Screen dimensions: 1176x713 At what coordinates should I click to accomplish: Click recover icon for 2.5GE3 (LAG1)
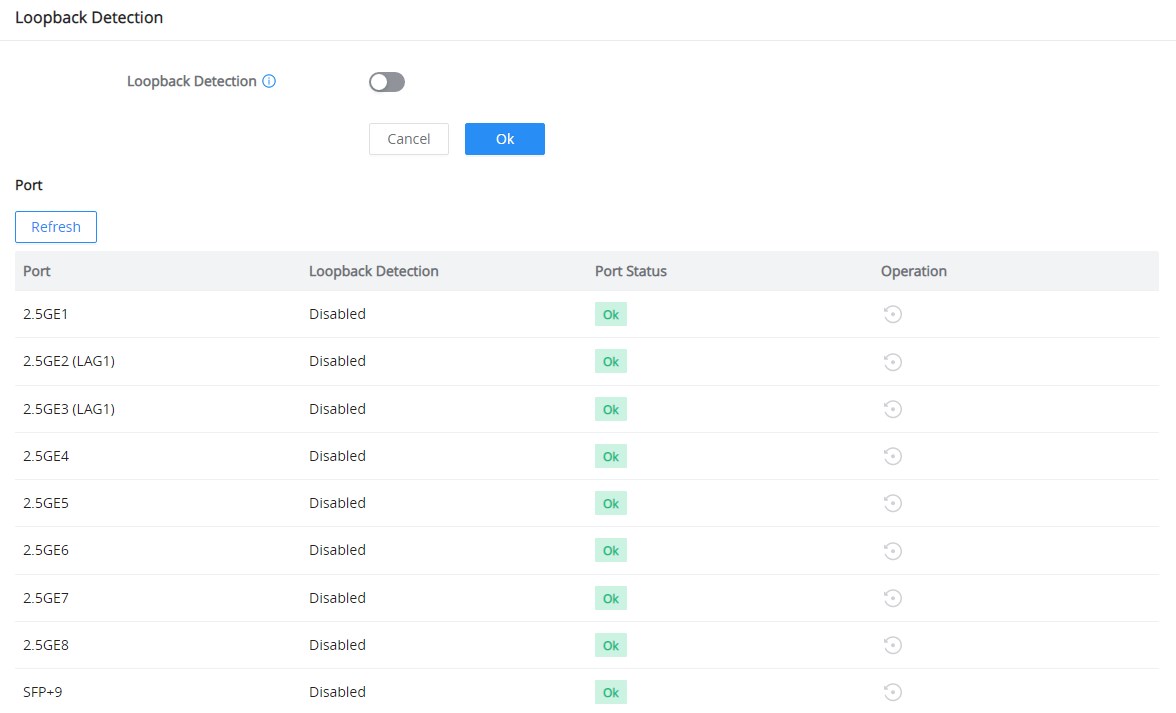pos(892,409)
